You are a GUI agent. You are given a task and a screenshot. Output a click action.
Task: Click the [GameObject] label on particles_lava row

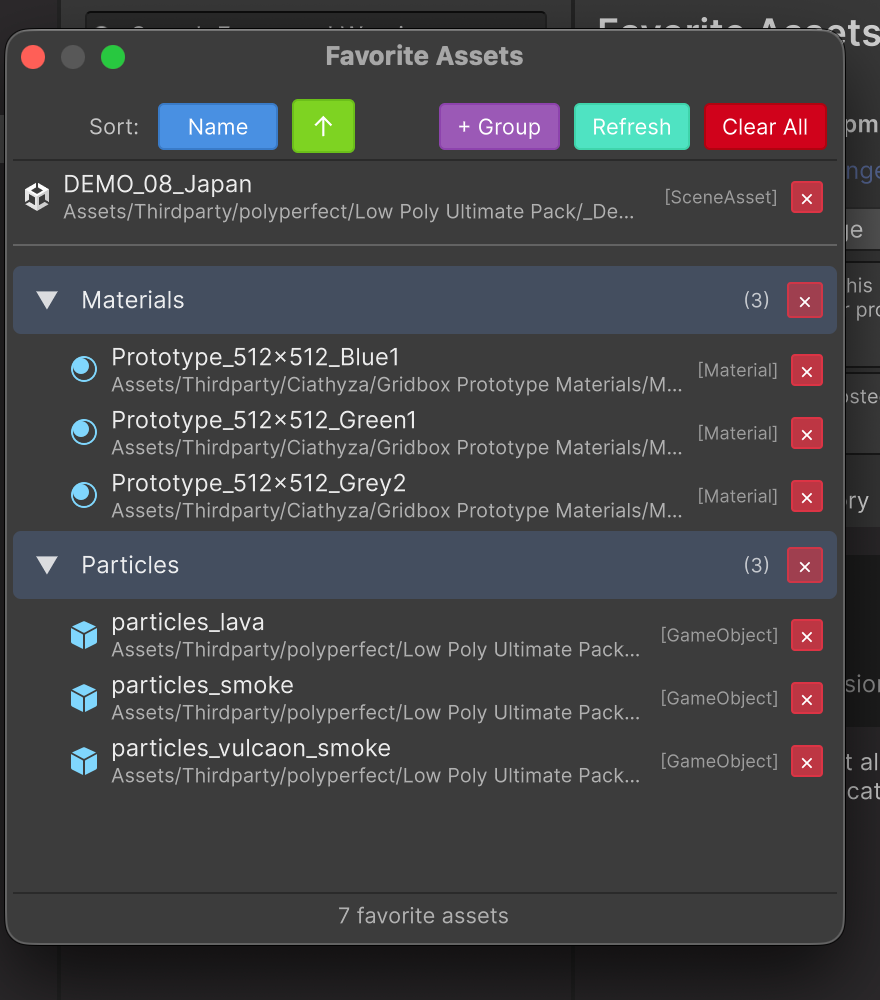pyautogui.click(x=719, y=635)
